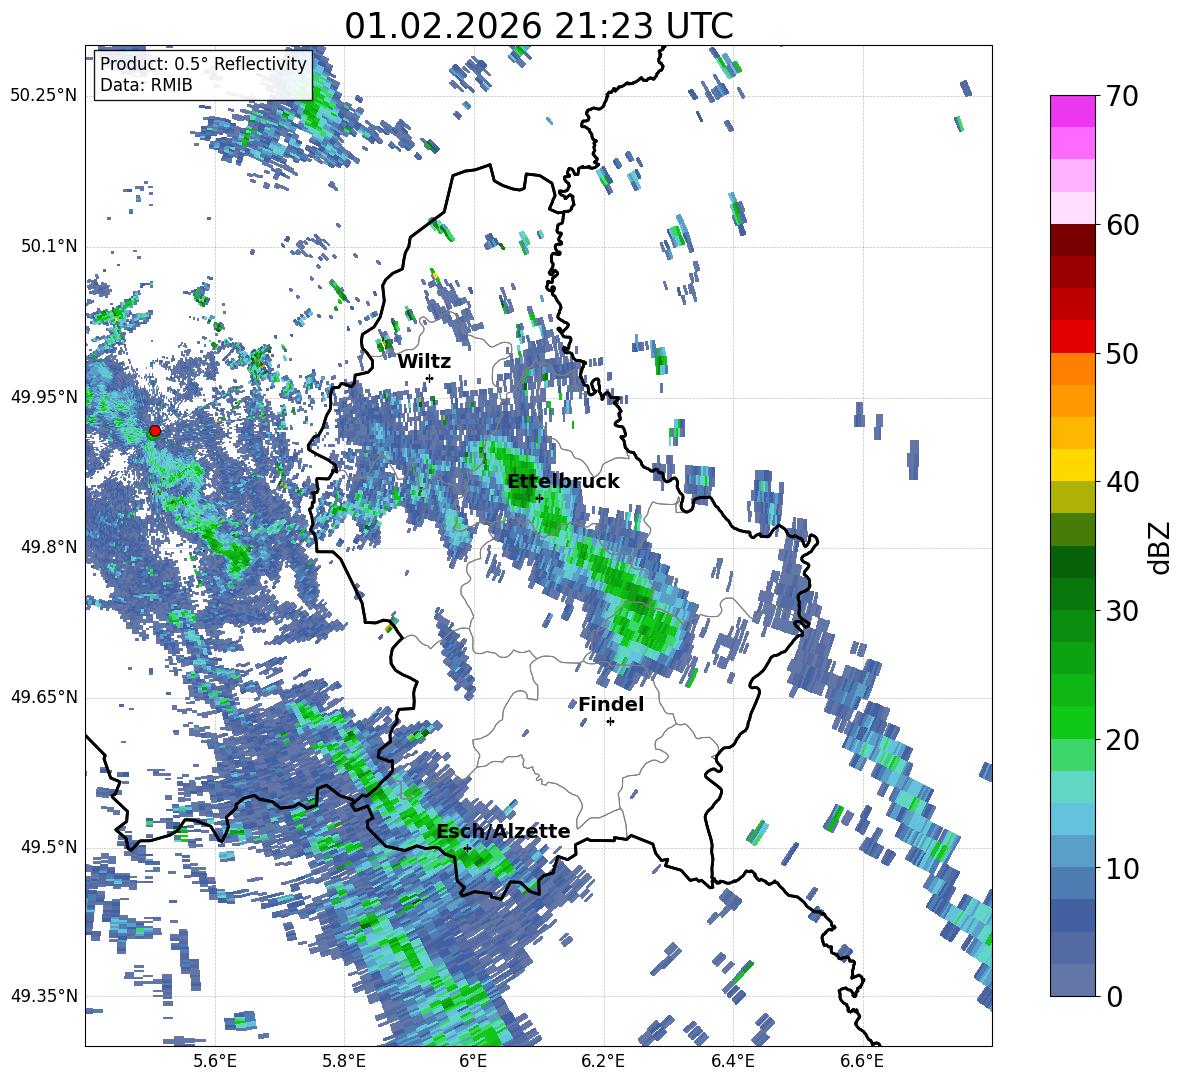Image resolution: width=1184 pixels, height=1081 pixels.
Task: Click the magenta top colorbar swatch
Action: pyautogui.click(x=1072, y=112)
